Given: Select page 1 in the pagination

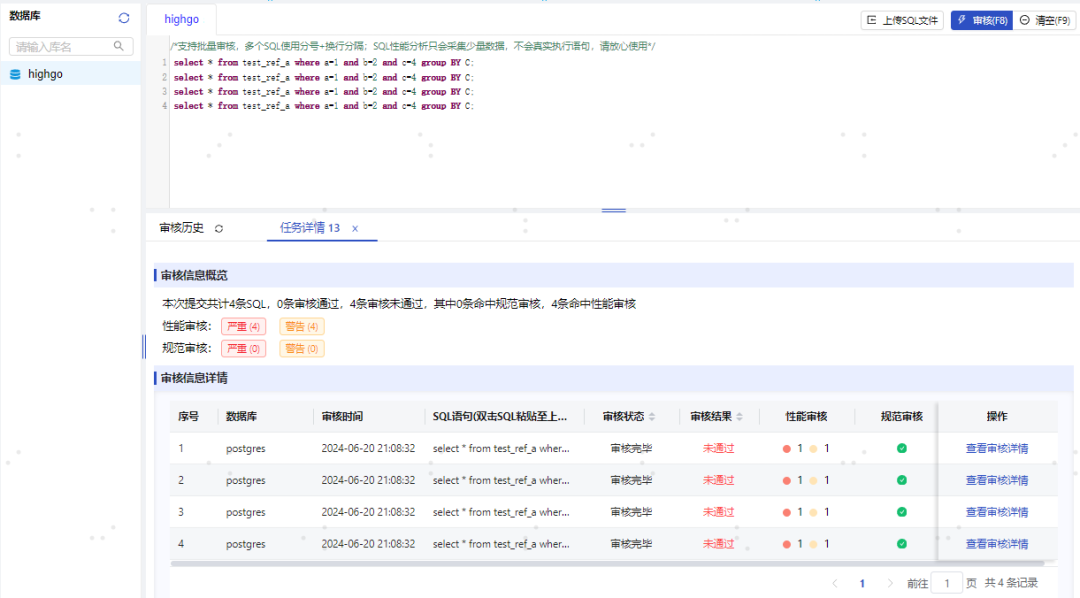Looking at the screenshot, I should pos(862,584).
